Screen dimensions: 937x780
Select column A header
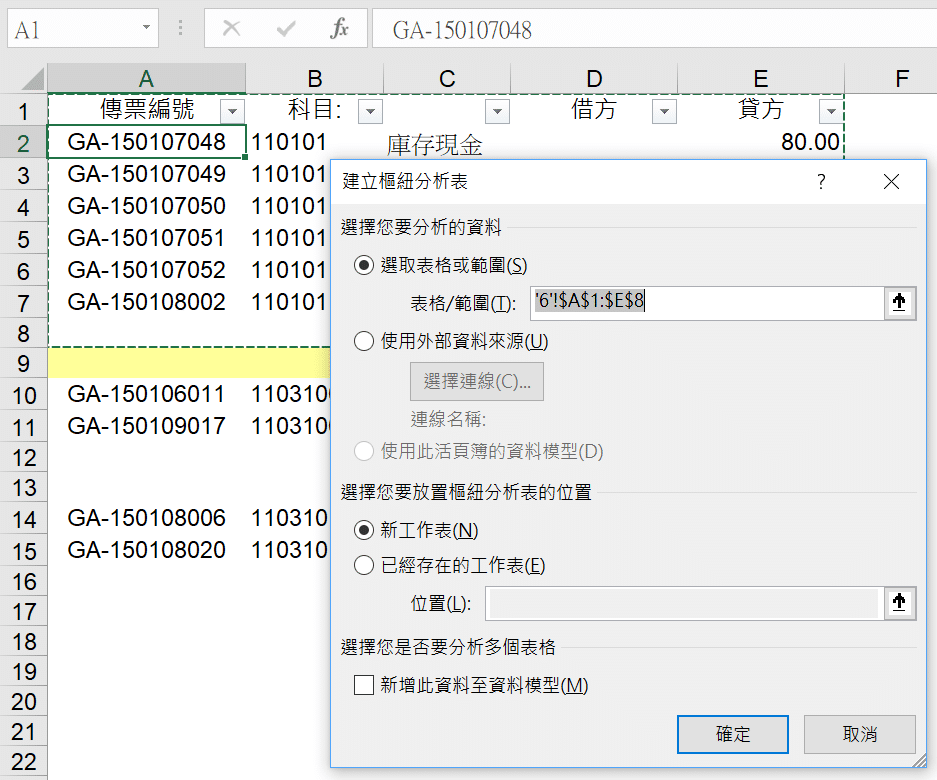[x=146, y=78]
